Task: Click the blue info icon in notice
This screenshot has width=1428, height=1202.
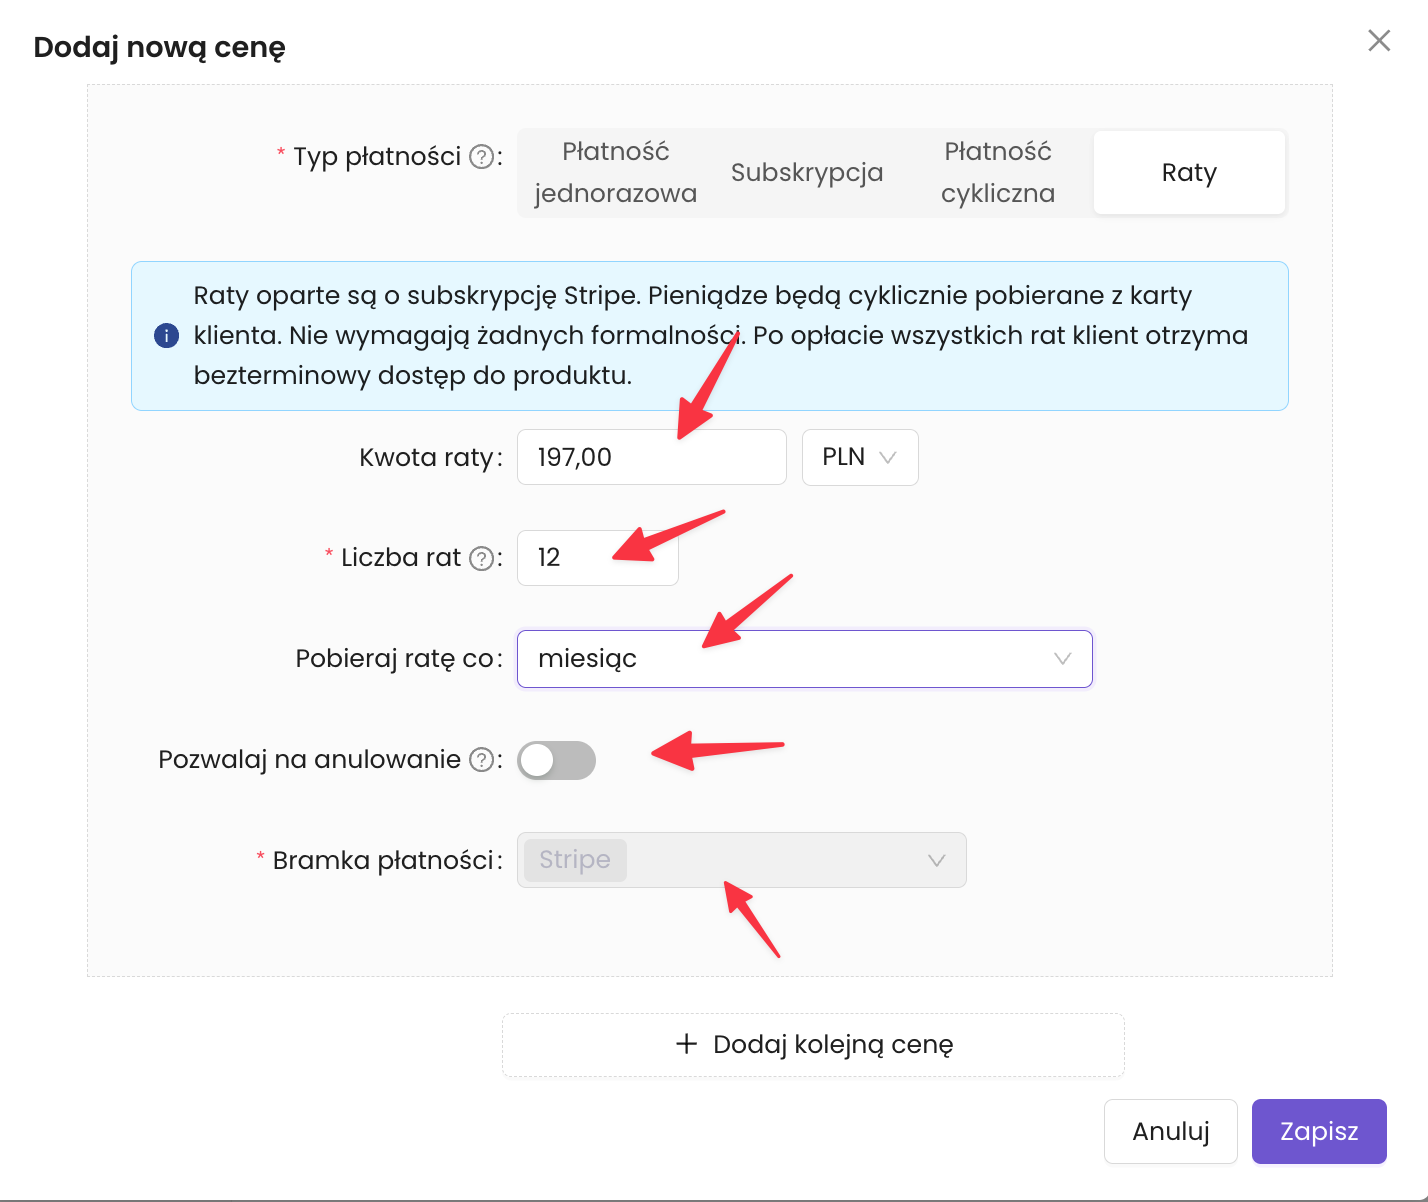Action: (166, 336)
